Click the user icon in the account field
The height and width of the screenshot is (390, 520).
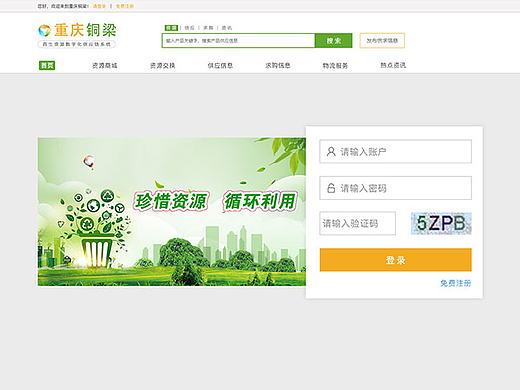[x=331, y=152]
